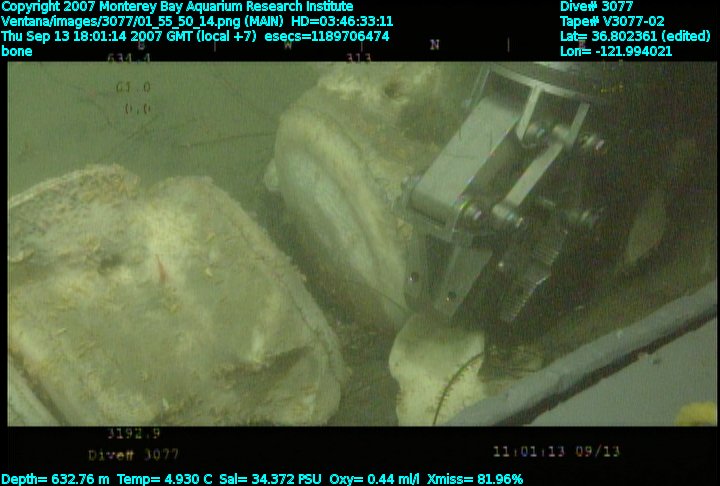720x486 pixels.
Task: Click the 3192.9 video overlay value
Action: coord(133,434)
